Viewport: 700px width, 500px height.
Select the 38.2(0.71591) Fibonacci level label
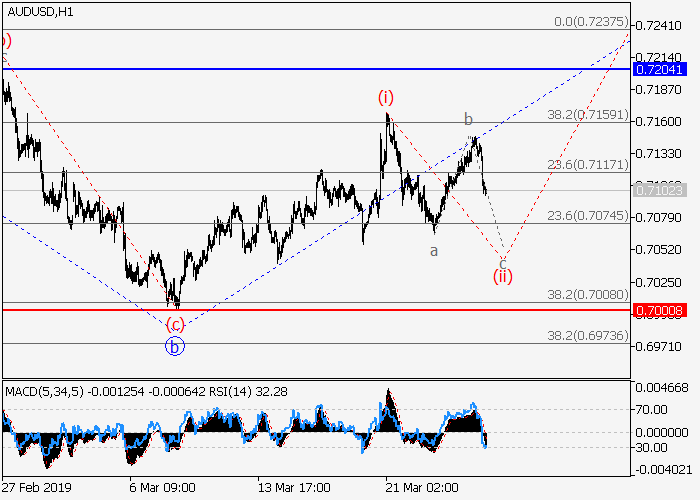(587, 115)
